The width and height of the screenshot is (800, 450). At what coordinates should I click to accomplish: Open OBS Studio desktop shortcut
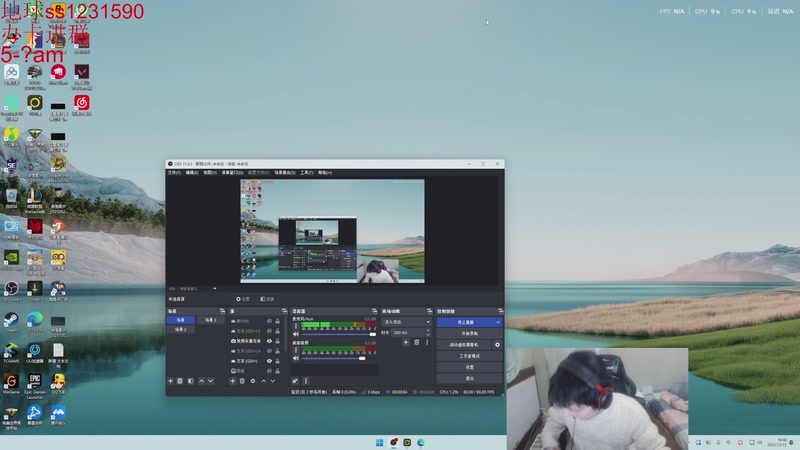[11, 291]
